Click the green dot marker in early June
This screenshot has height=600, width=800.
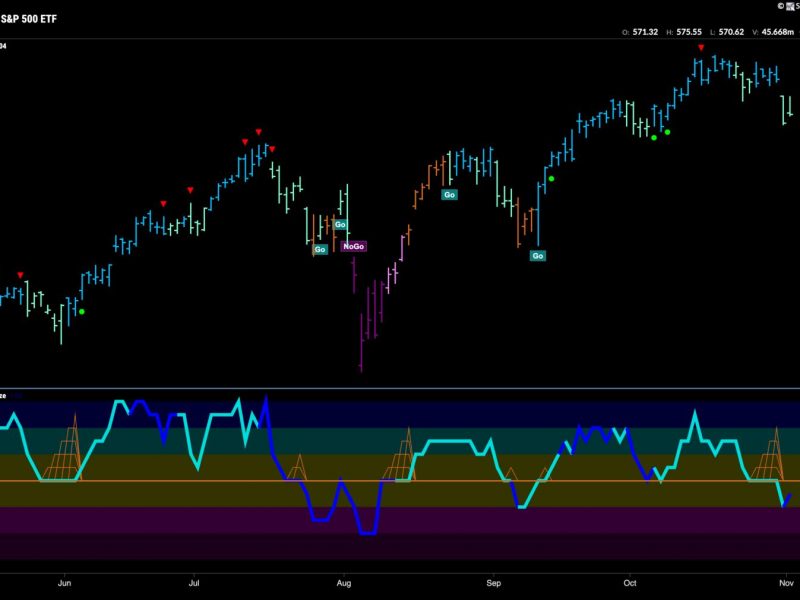82,312
